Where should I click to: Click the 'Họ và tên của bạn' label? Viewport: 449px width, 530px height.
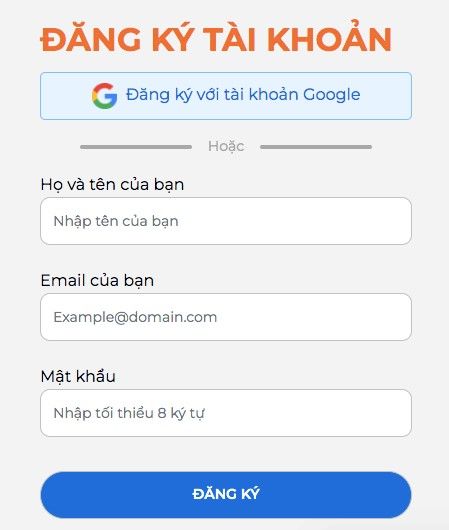112,185
